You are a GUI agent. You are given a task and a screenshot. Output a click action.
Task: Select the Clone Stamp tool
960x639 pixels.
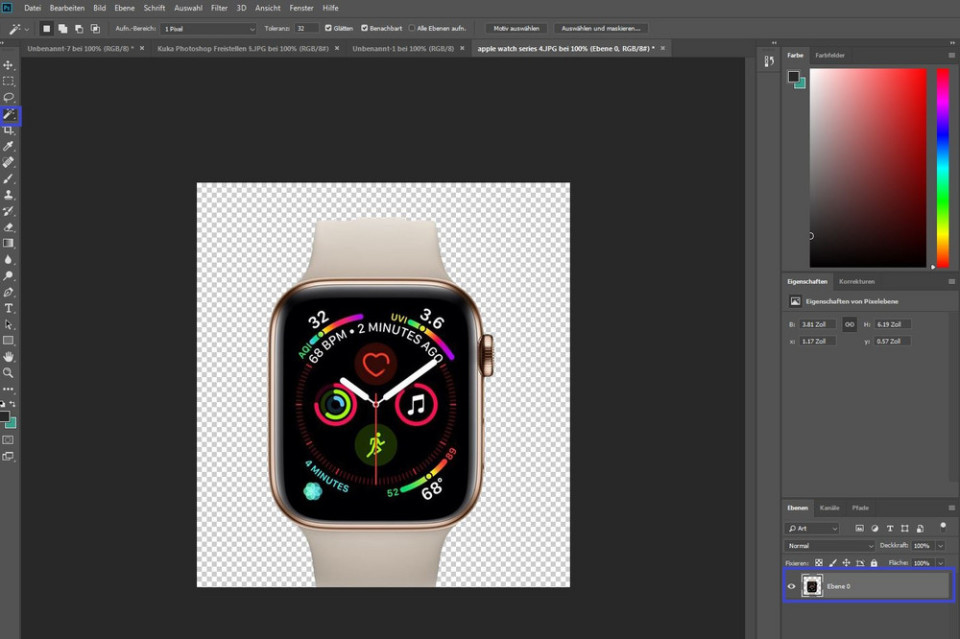(9, 195)
